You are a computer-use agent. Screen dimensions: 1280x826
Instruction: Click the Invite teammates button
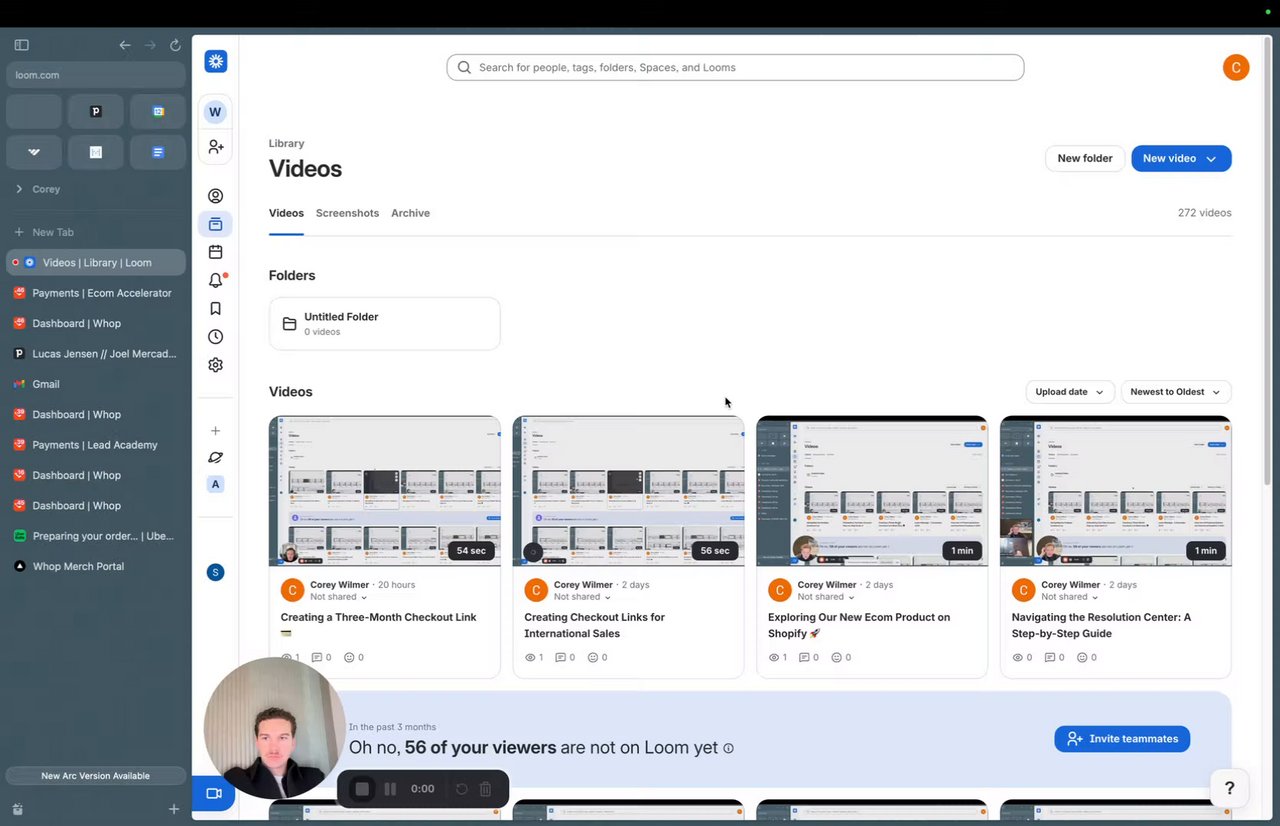coord(1122,739)
